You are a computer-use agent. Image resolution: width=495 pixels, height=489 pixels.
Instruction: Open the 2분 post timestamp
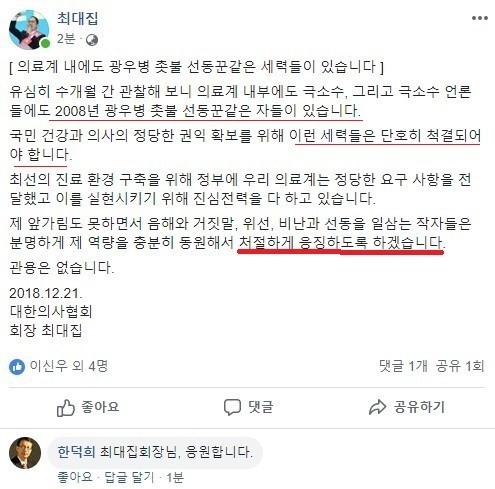(66, 39)
